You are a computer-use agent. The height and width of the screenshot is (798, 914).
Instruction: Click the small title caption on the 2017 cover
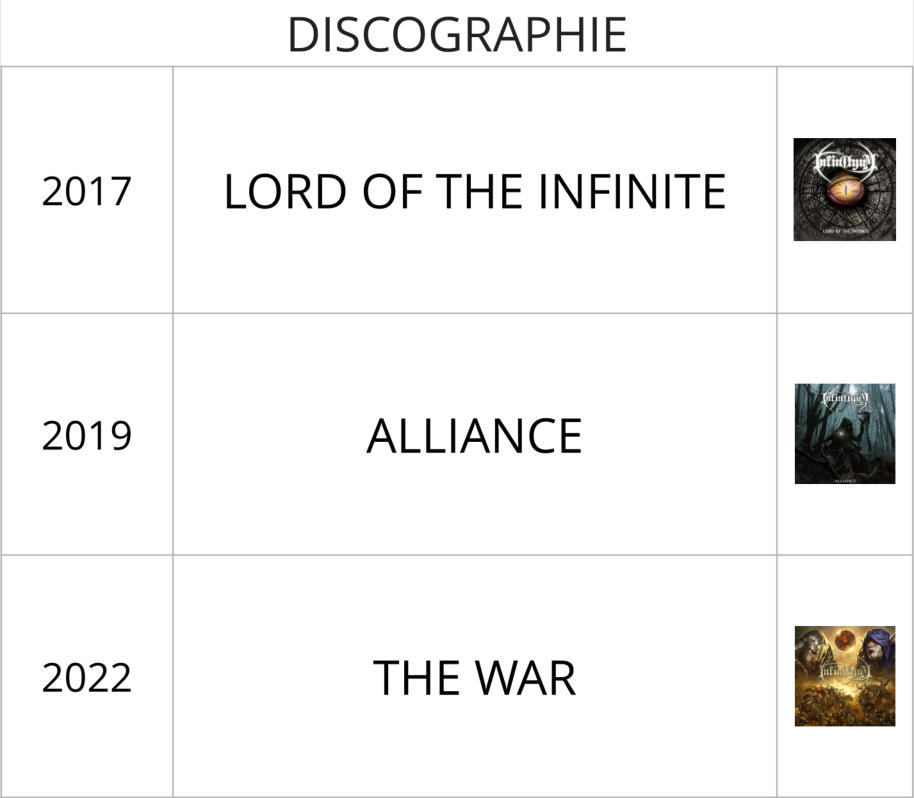tap(845, 231)
